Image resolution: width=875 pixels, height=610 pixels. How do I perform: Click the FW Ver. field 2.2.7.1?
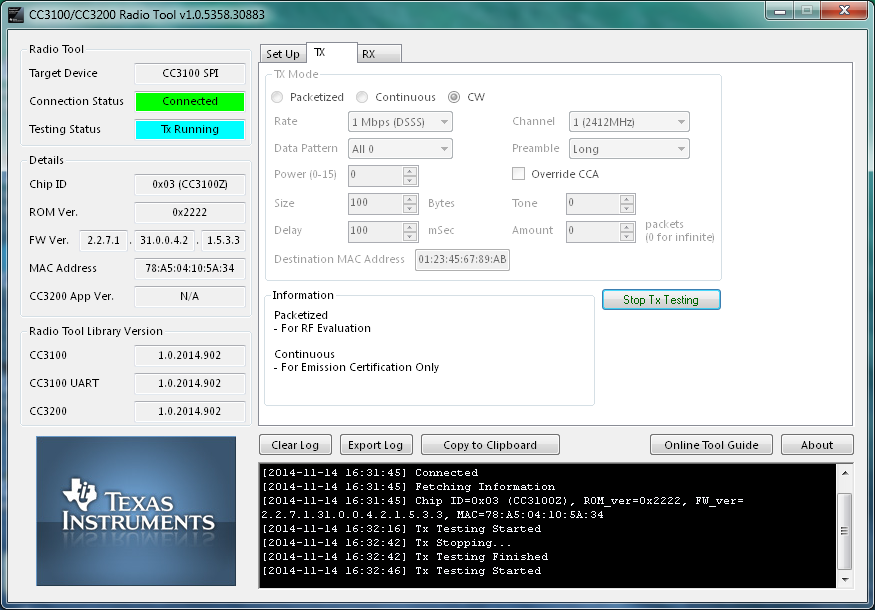103,240
